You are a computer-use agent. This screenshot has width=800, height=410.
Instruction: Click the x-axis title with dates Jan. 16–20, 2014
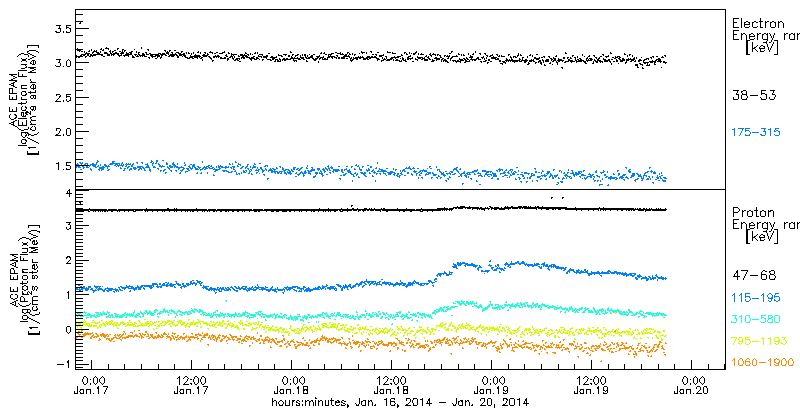[x=399, y=402]
